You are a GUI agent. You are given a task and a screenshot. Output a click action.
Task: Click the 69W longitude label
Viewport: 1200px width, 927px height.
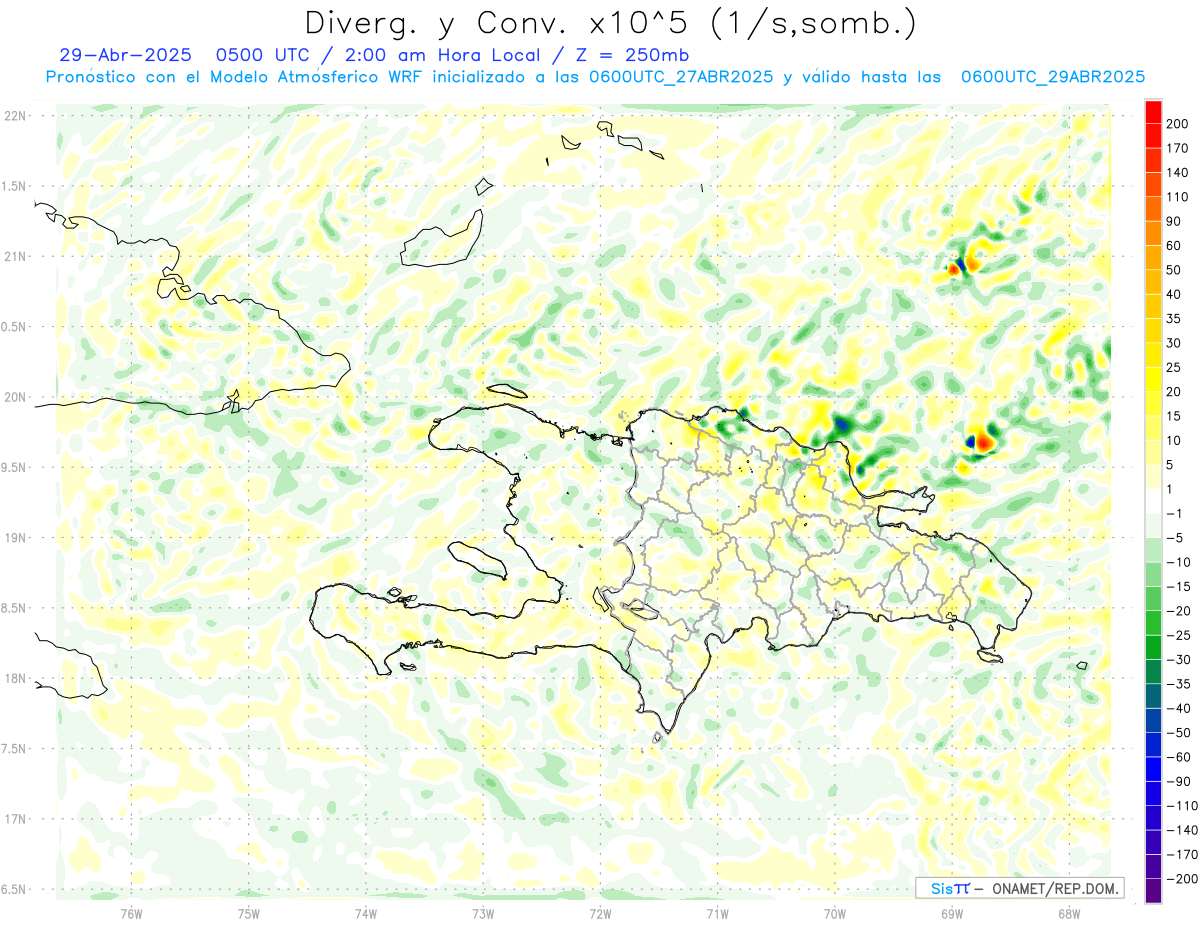(x=952, y=914)
